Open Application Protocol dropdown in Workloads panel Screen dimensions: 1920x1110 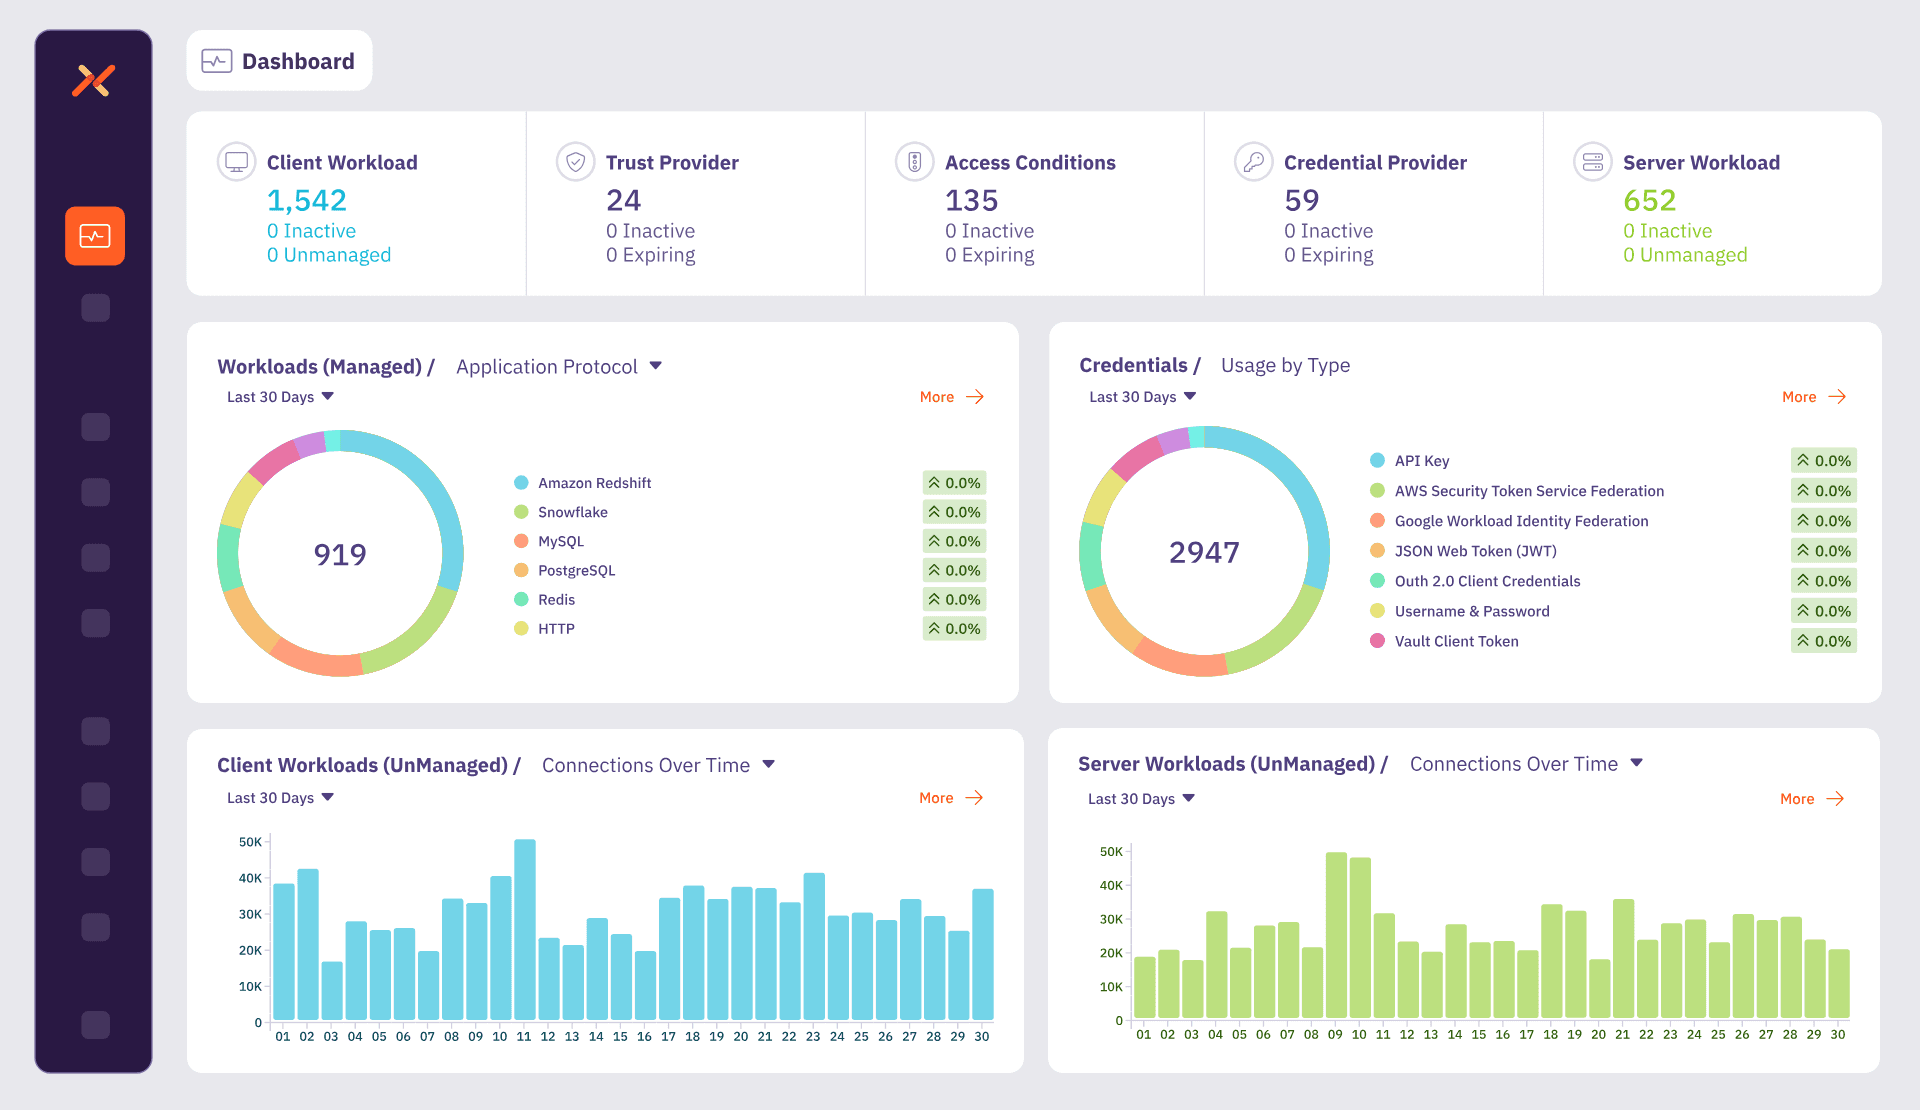559,367
